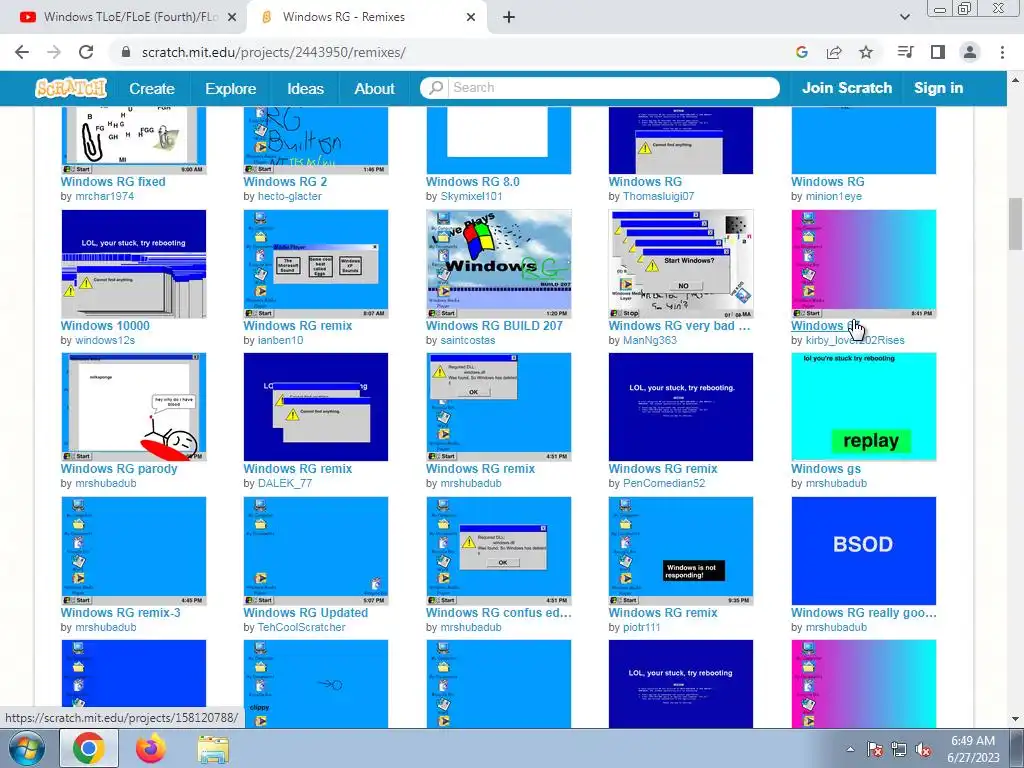Screen dimensions: 1024x768
Task: Toggle the browser side panel icon
Action: [938, 52]
